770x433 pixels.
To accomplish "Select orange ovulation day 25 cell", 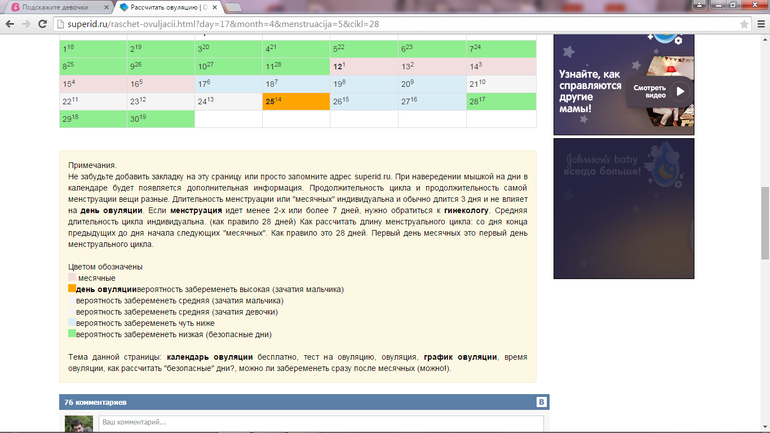I will click(x=296, y=102).
